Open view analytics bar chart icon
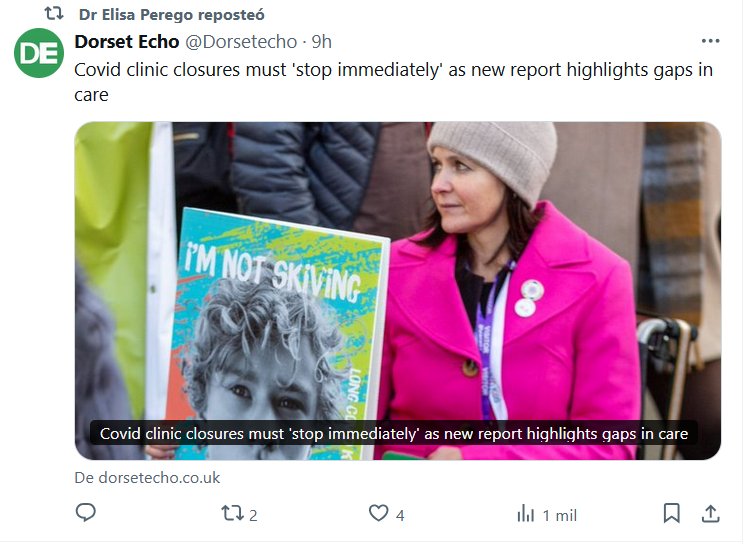750x544 pixels. pos(525,513)
